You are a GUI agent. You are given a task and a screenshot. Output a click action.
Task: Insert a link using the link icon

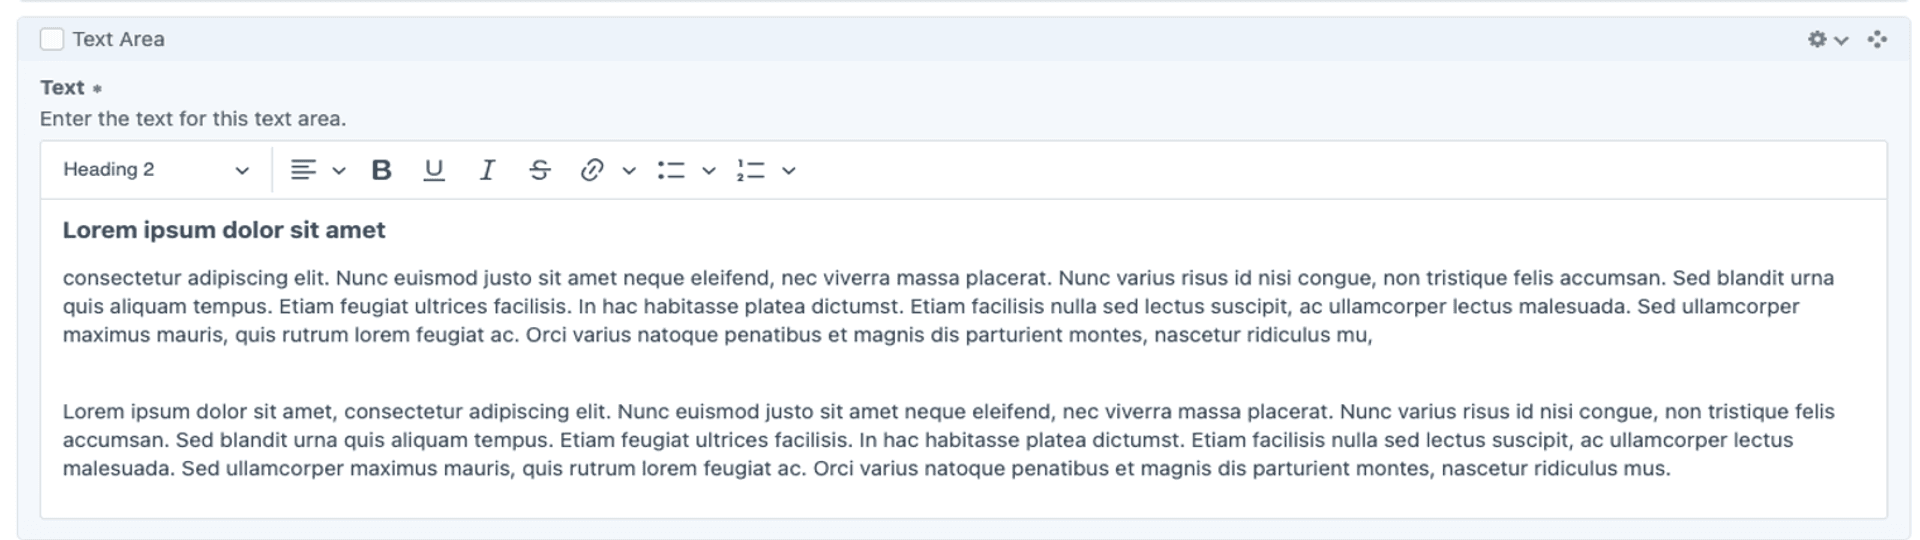pos(592,170)
